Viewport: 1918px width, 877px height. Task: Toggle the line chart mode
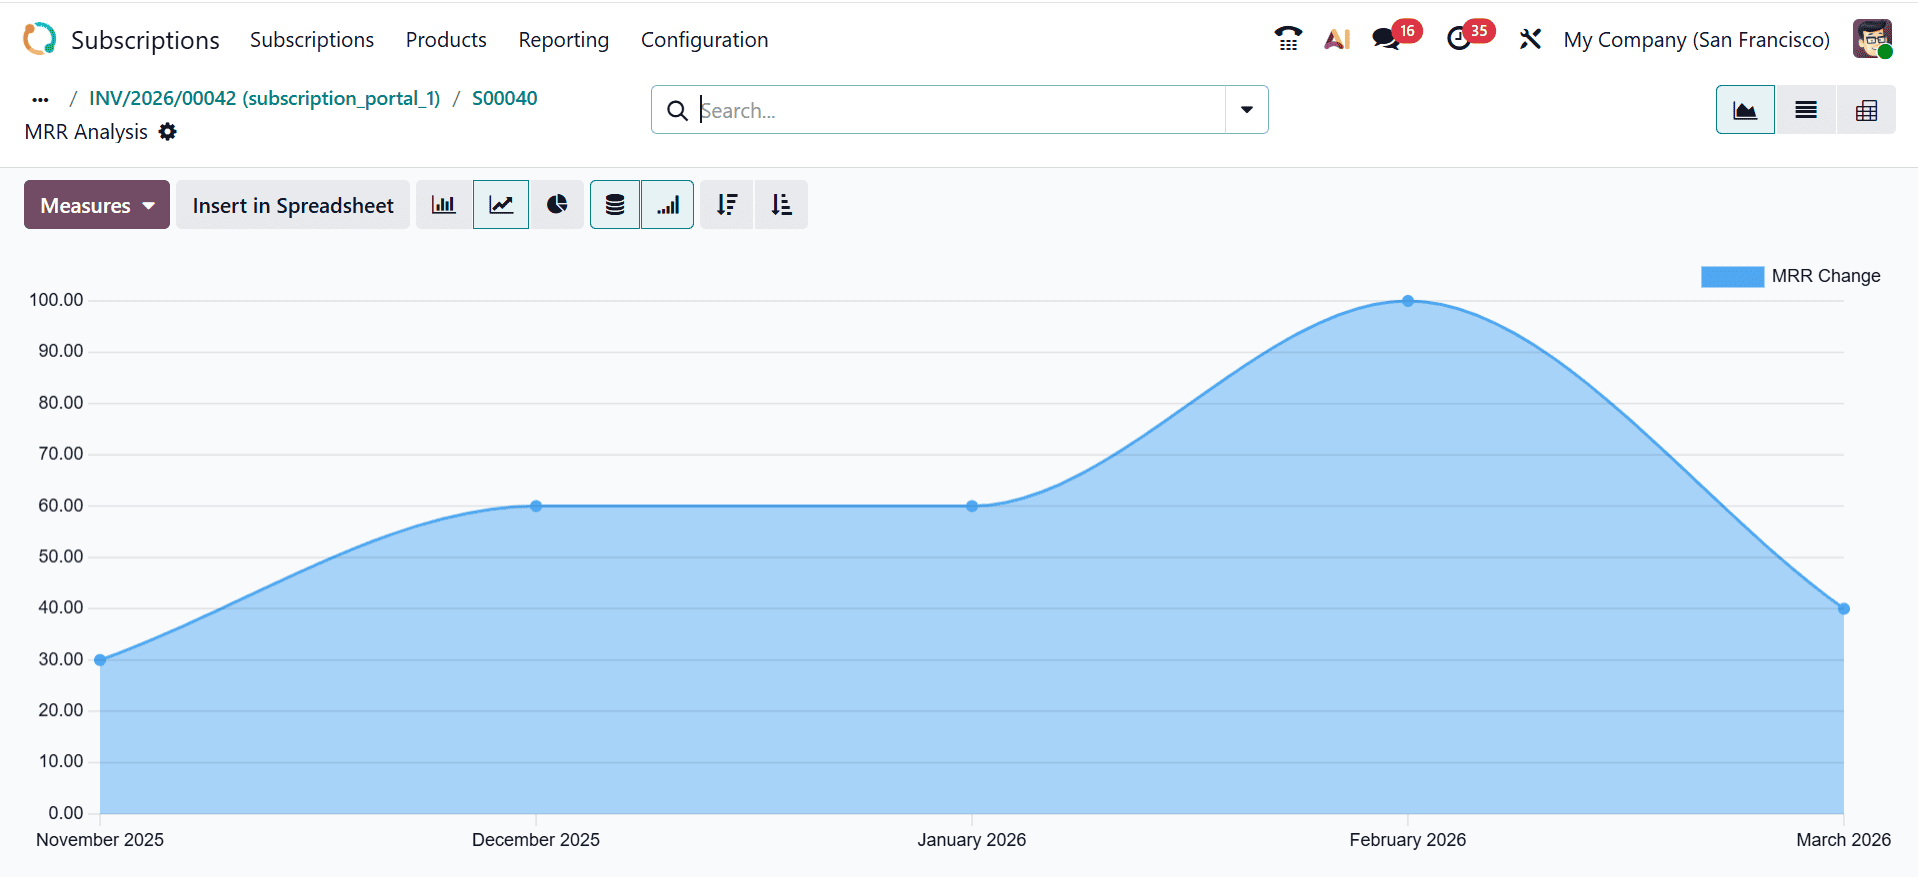click(x=501, y=205)
